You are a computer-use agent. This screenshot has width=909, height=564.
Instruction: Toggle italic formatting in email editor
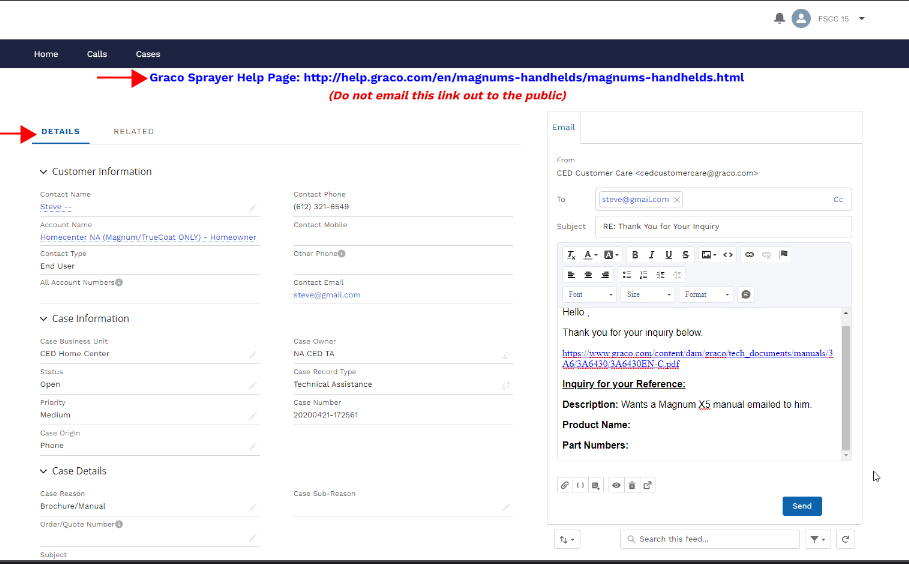tap(652, 255)
